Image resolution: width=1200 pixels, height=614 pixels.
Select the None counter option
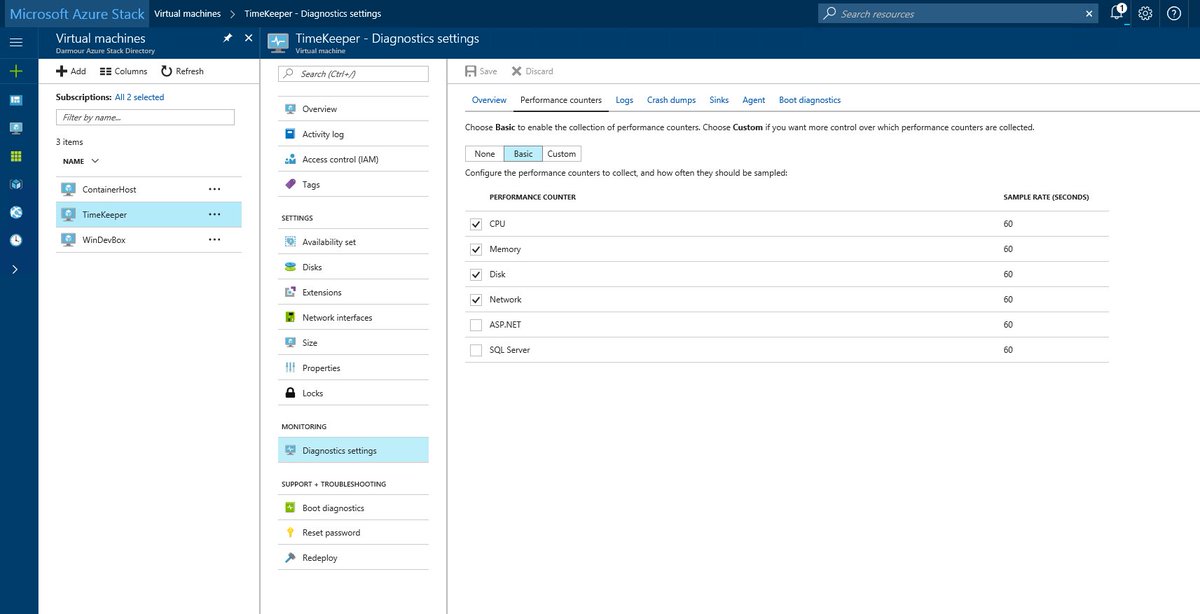coord(485,154)
